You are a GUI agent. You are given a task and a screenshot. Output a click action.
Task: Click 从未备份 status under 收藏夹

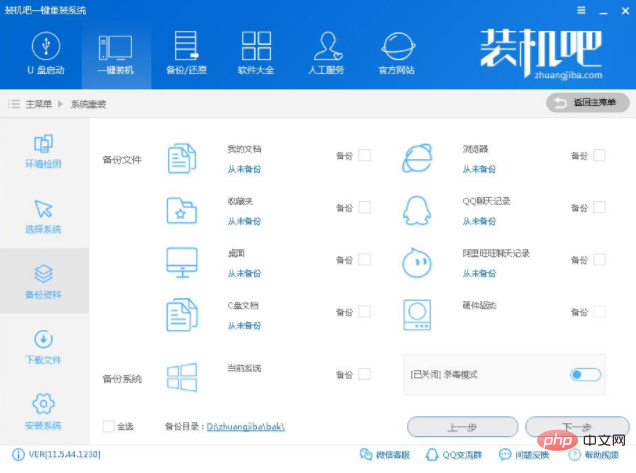point(244,221)
